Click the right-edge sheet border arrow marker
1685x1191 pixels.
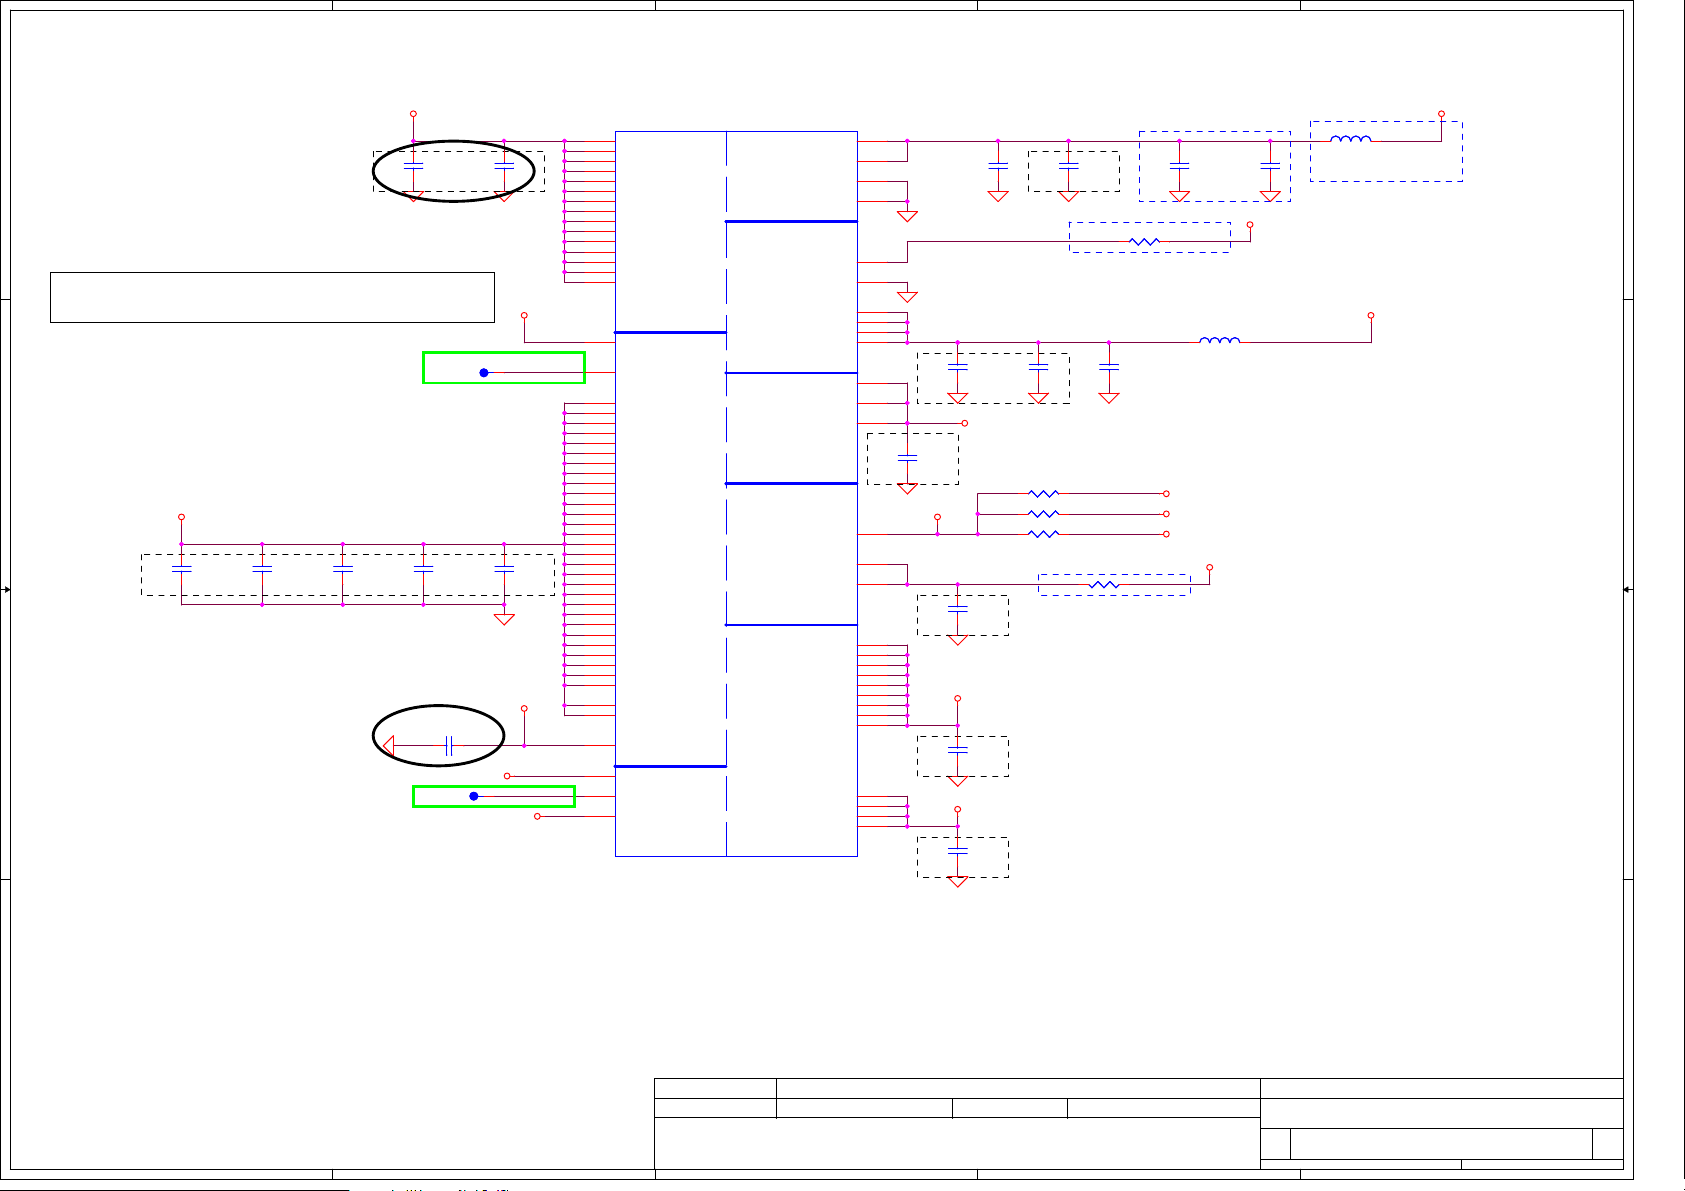[x=1628, y=590]
